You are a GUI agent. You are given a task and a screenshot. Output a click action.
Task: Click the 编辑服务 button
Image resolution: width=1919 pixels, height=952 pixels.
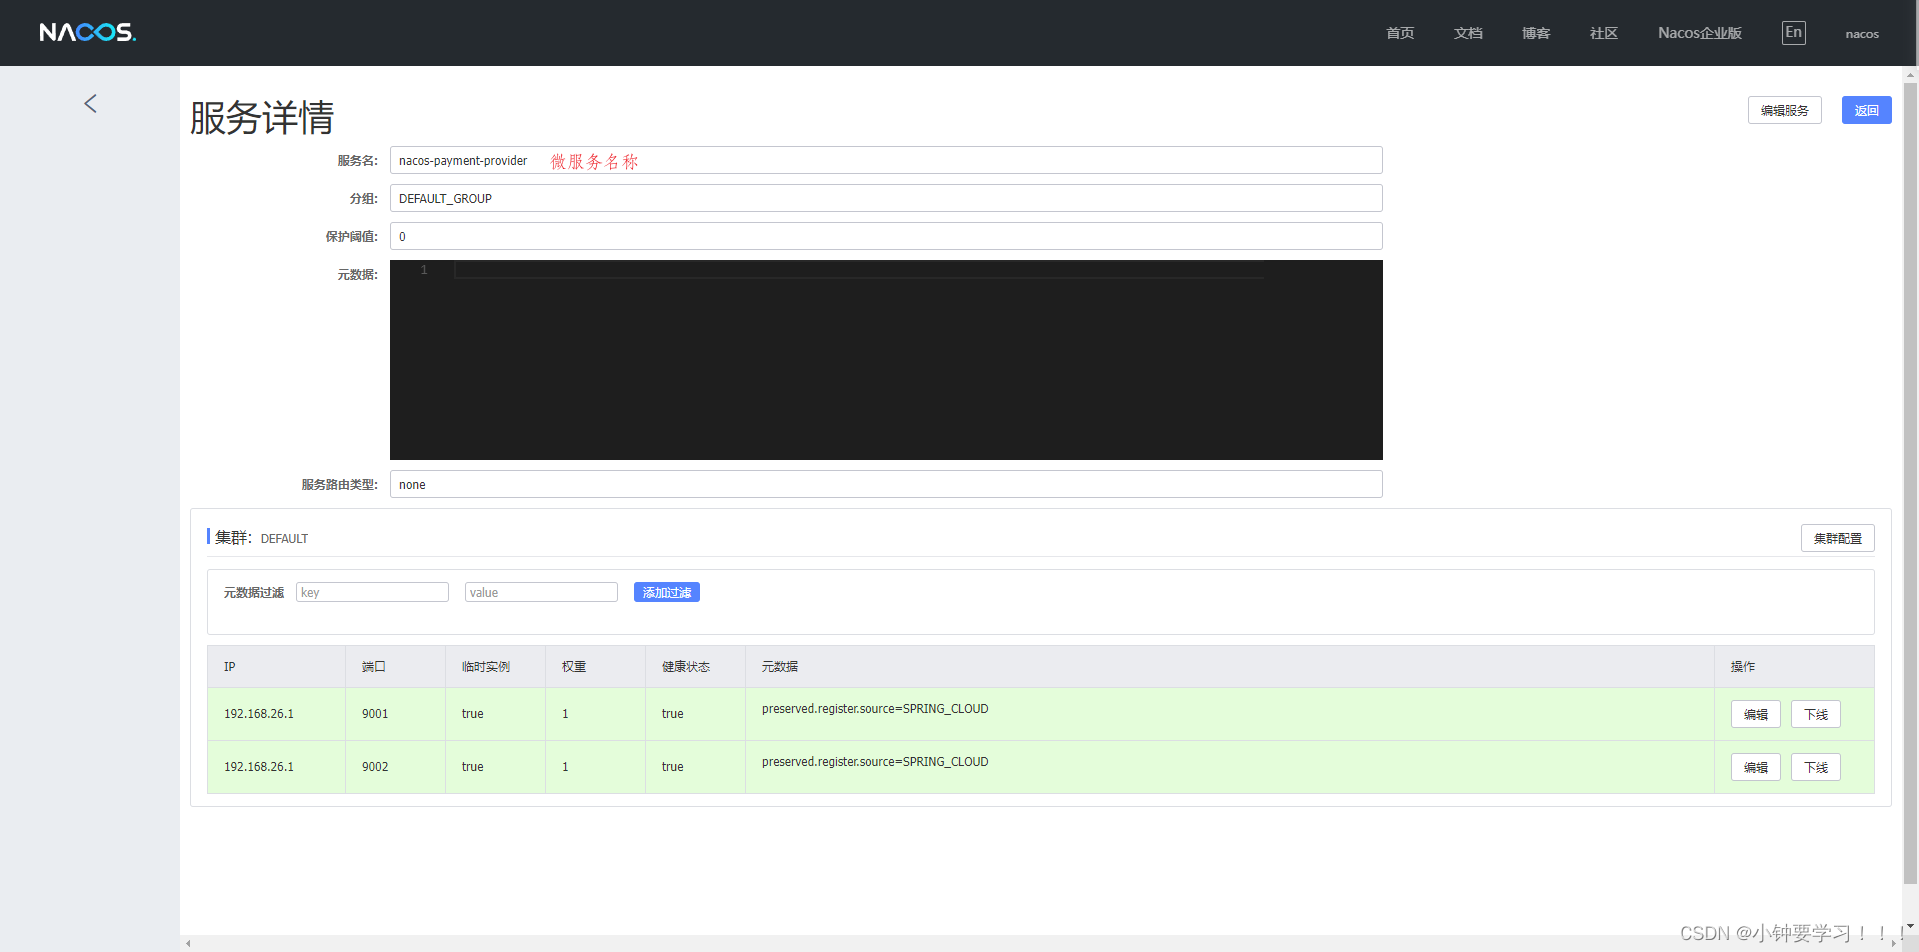coord(1785,110)
